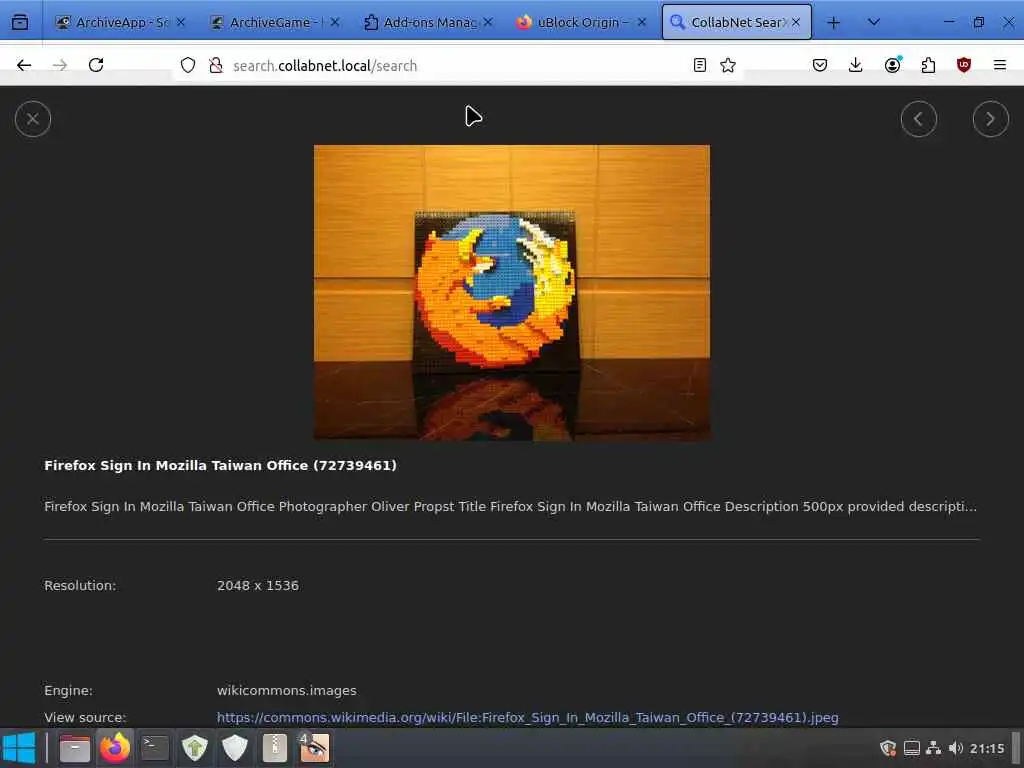Launch the terminal from taskbar
This screenshot has height=768, width=1024.
point(155,748)
